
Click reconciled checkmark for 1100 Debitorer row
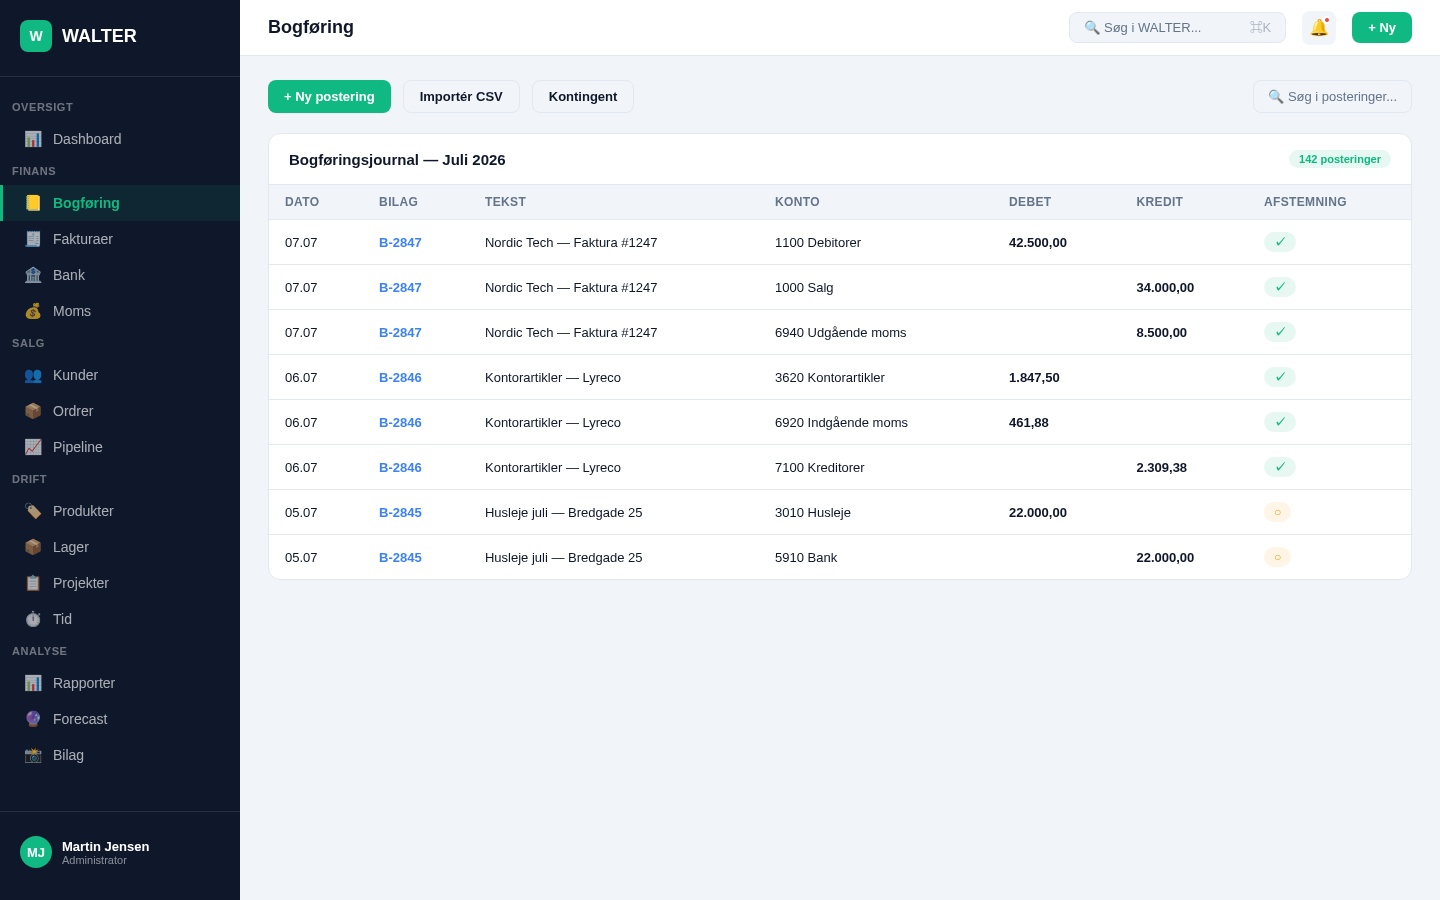(x=1280, y=242)
